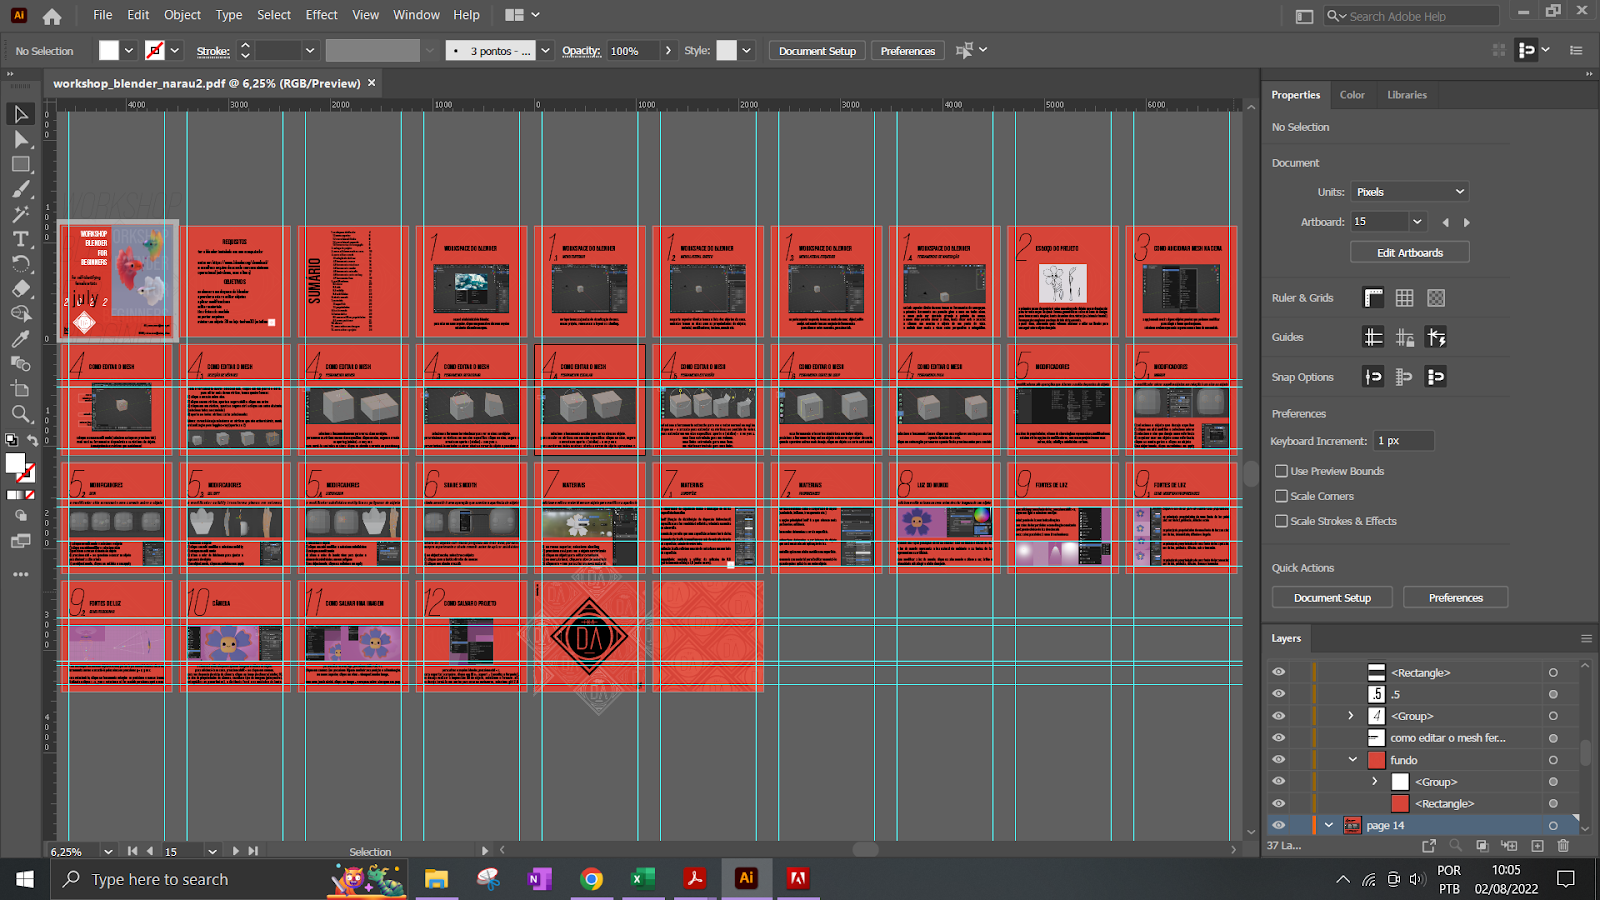Screen dimensions: 1600x900
Task: Switch to the Libraries tab
Action: 1406,95
